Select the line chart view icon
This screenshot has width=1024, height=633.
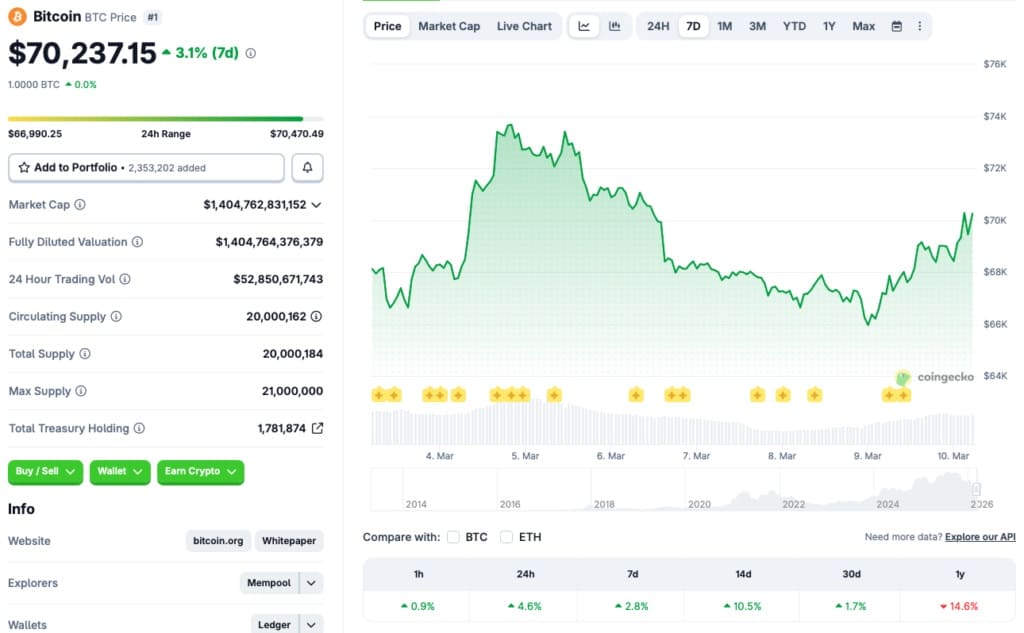click(x=583, y=26)
